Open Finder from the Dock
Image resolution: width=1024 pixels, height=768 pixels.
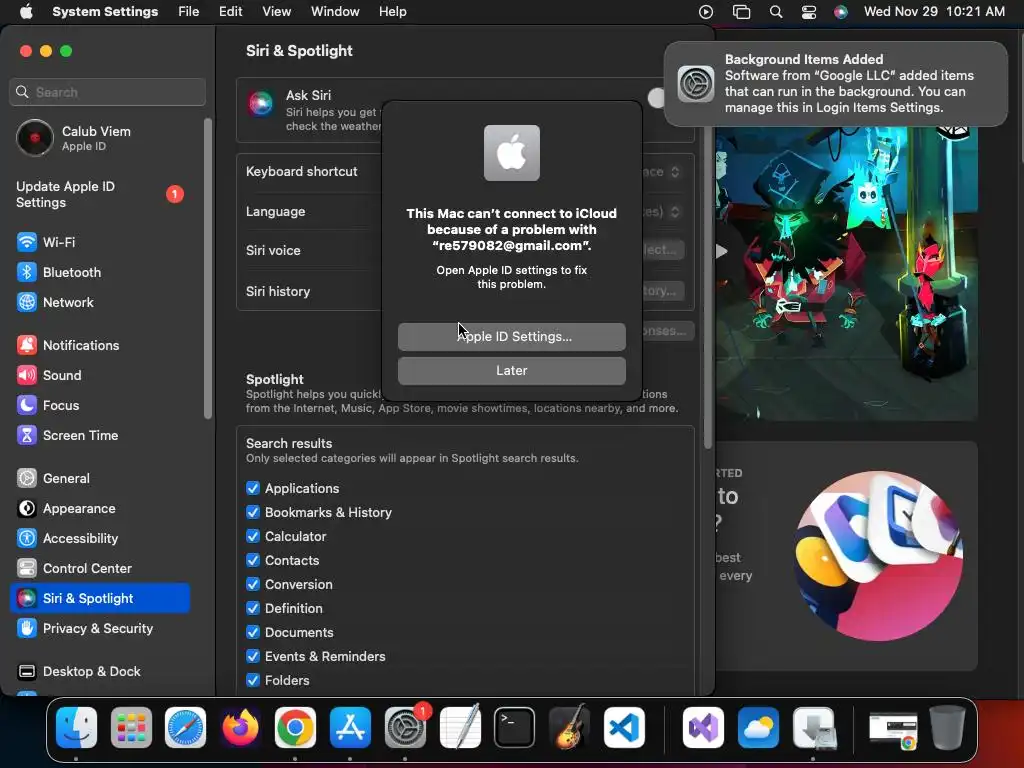[76, 728]
